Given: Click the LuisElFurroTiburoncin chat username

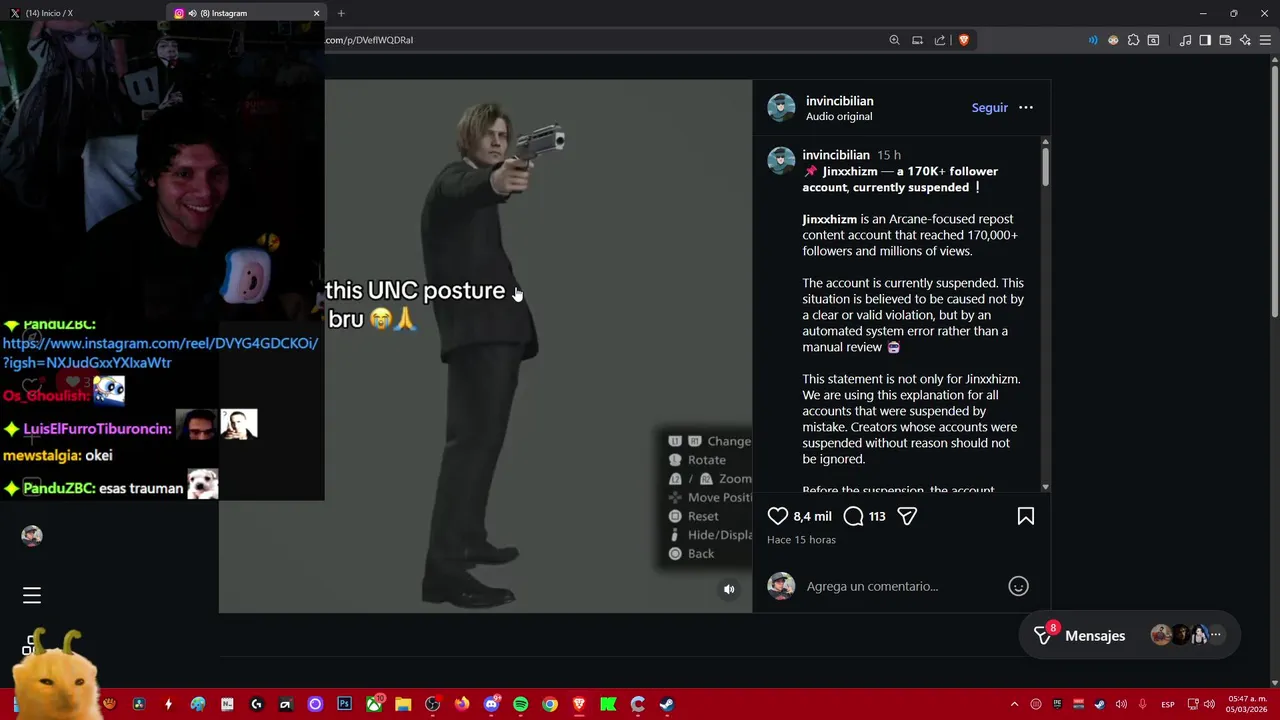Looking at the screenshot, I should (x=97, y=429).
